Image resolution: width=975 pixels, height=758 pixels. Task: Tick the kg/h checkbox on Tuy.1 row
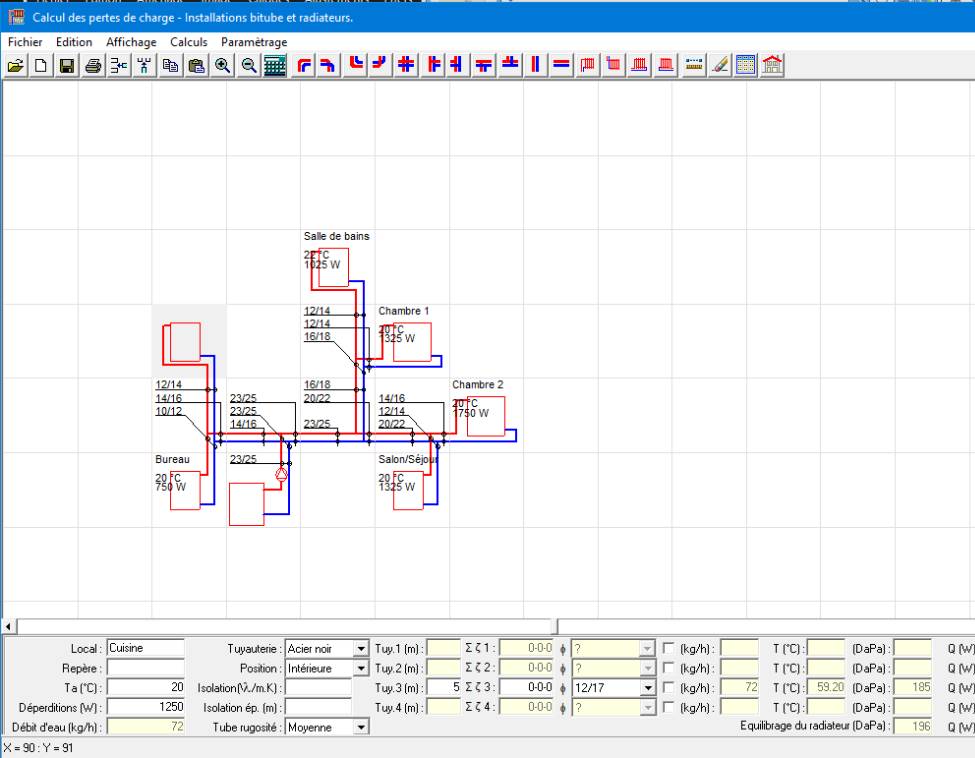[x=669, y=648]
